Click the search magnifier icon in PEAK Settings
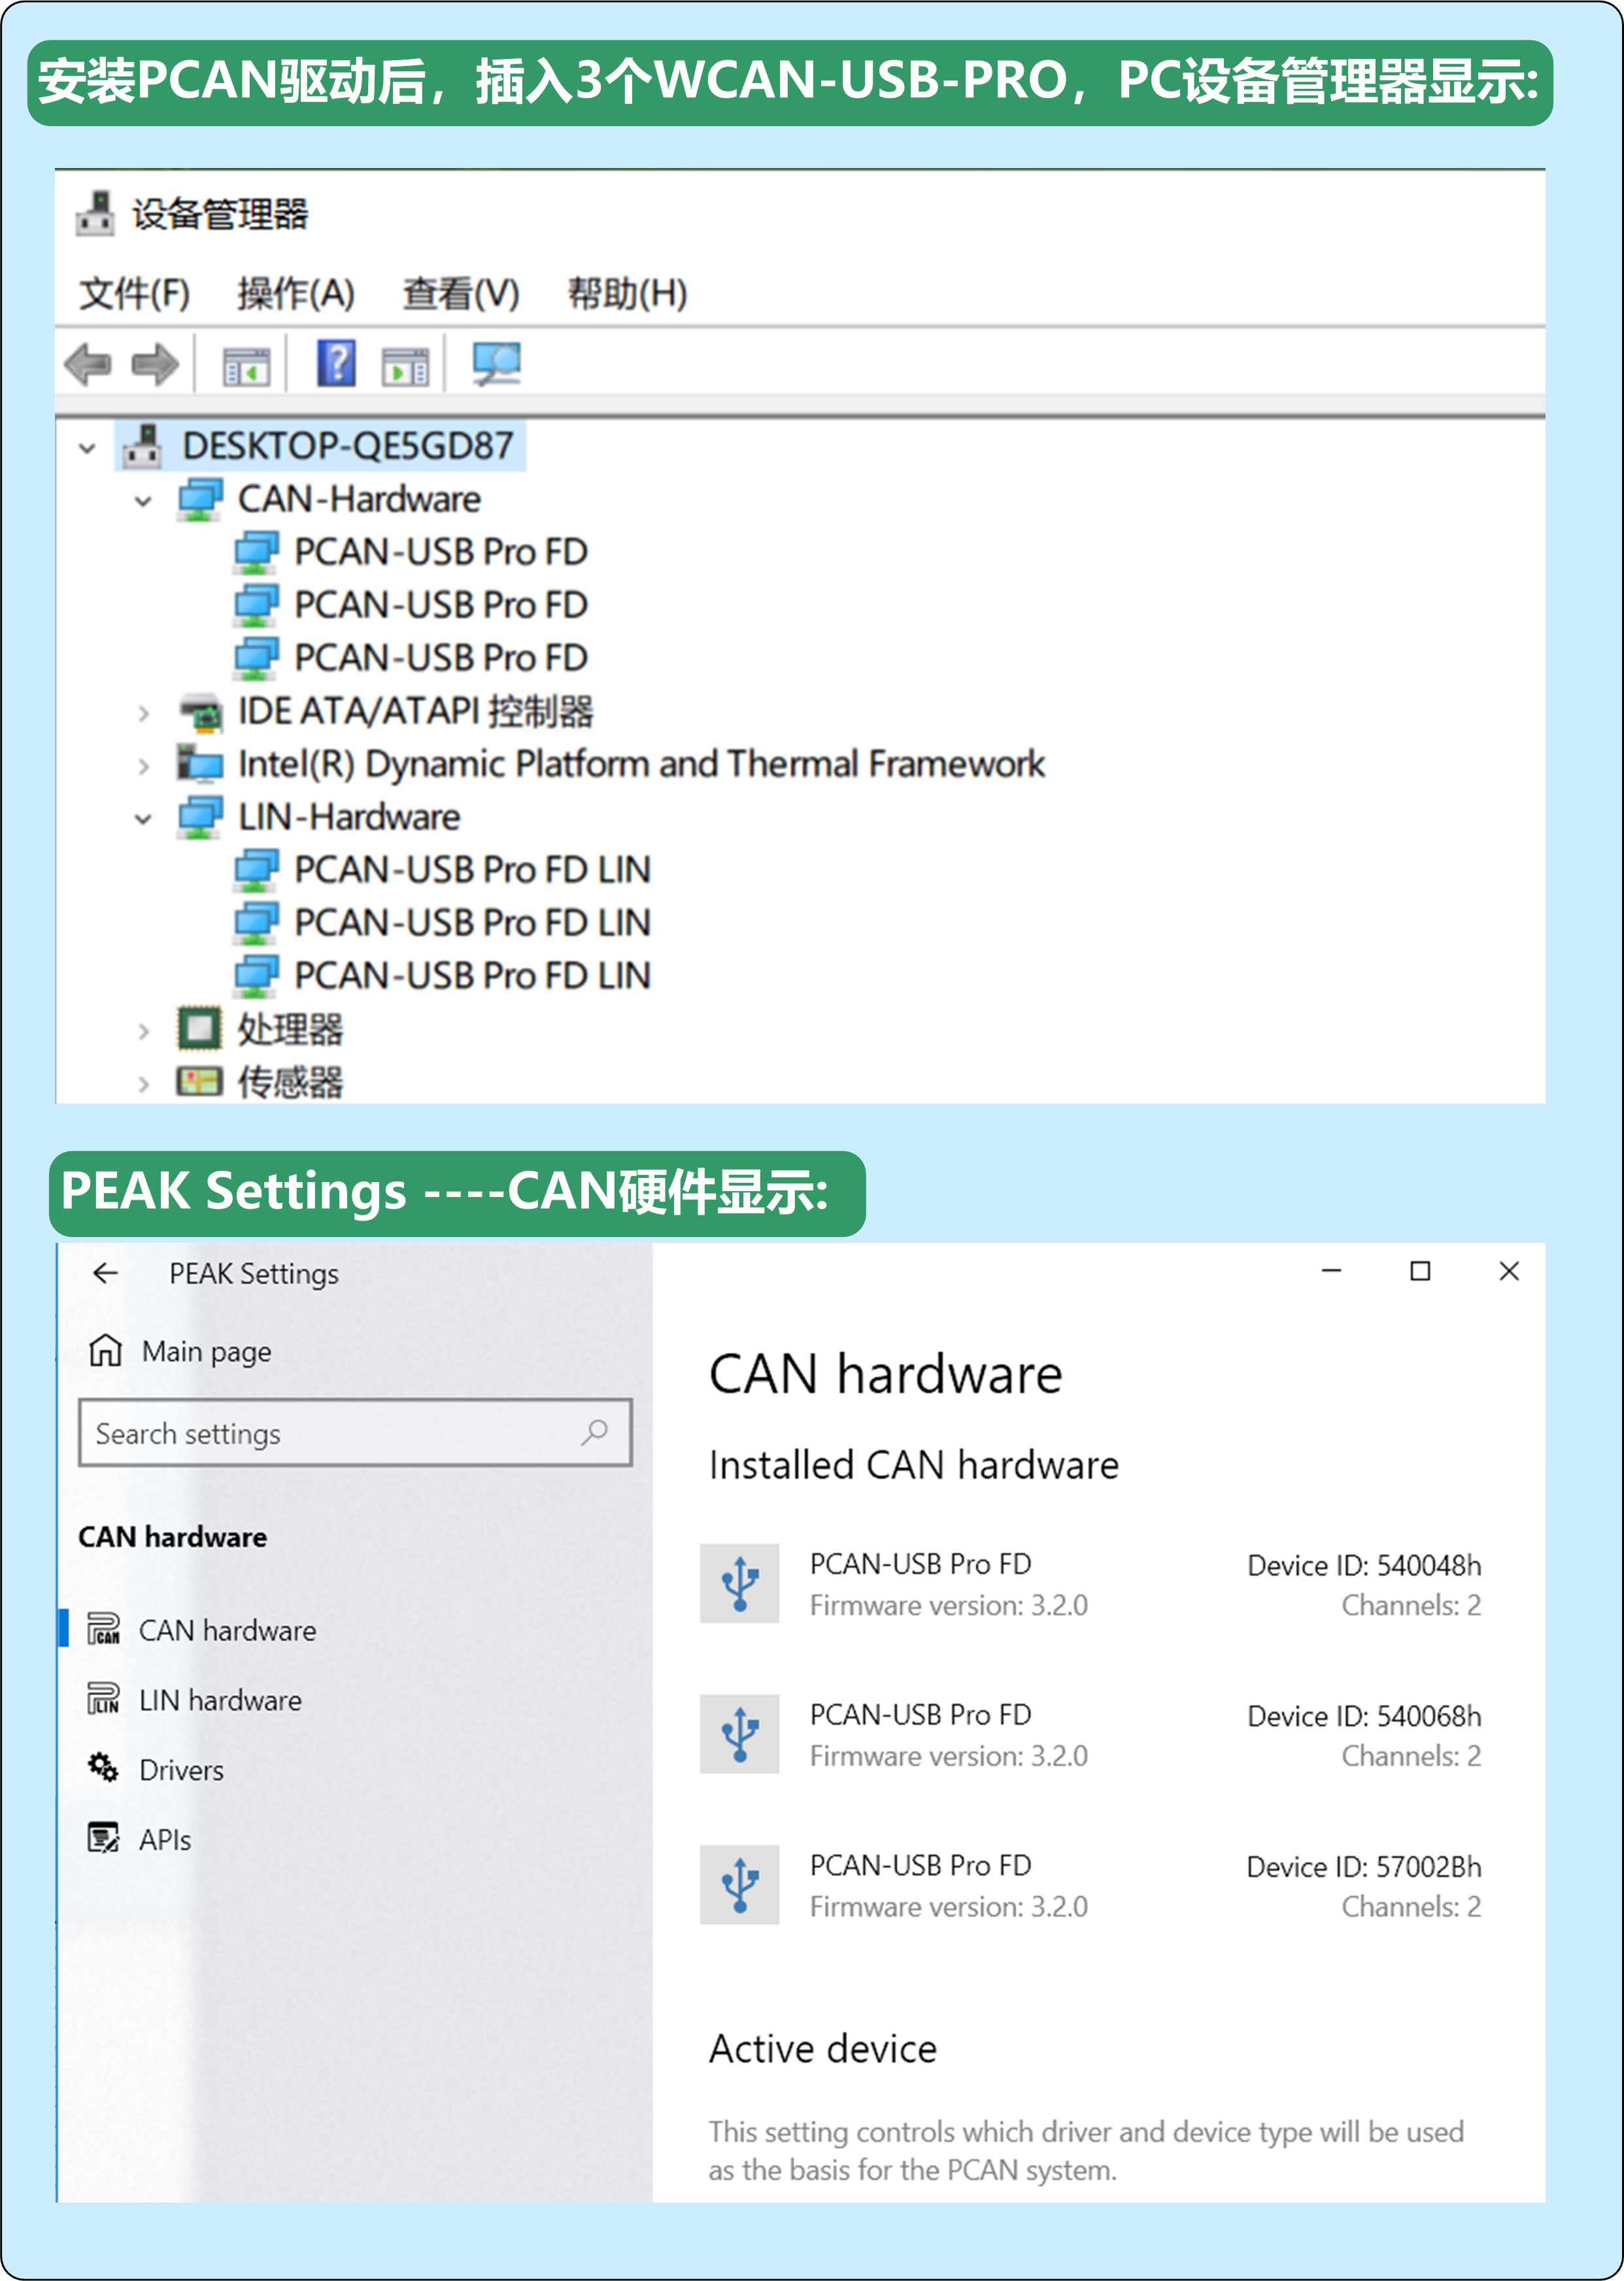The height and width of the screenshot is (2281, 1624). (595, 1432)
